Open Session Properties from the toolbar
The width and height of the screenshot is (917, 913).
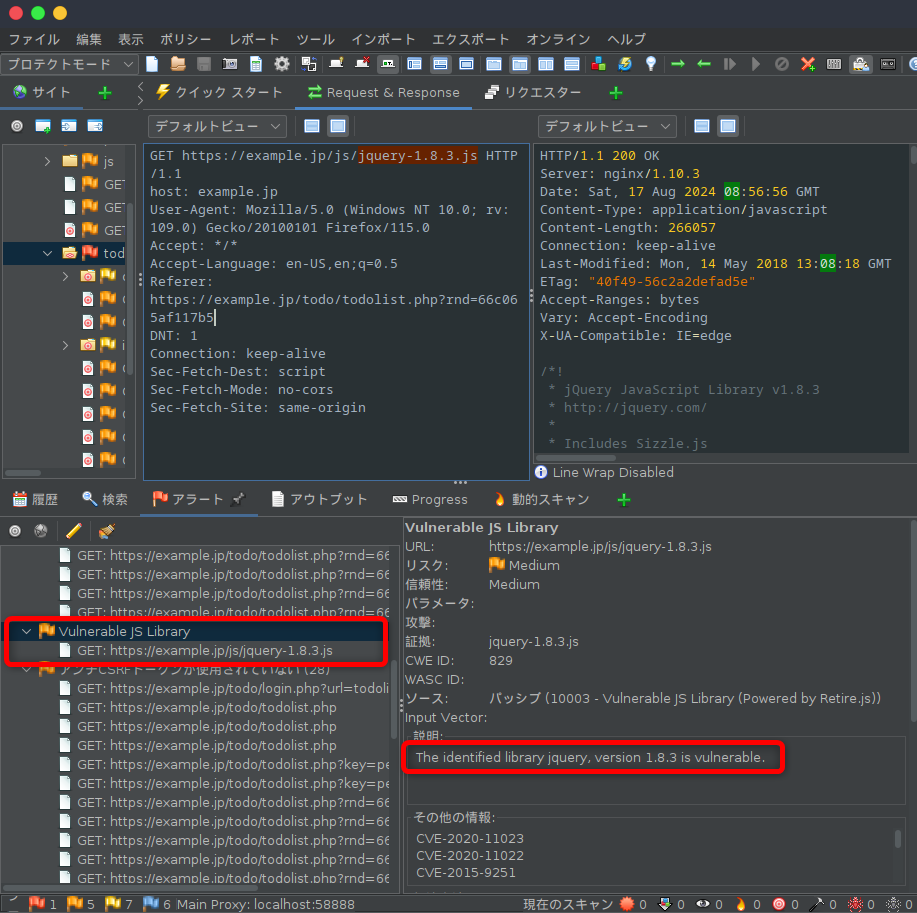pos(256,64)
